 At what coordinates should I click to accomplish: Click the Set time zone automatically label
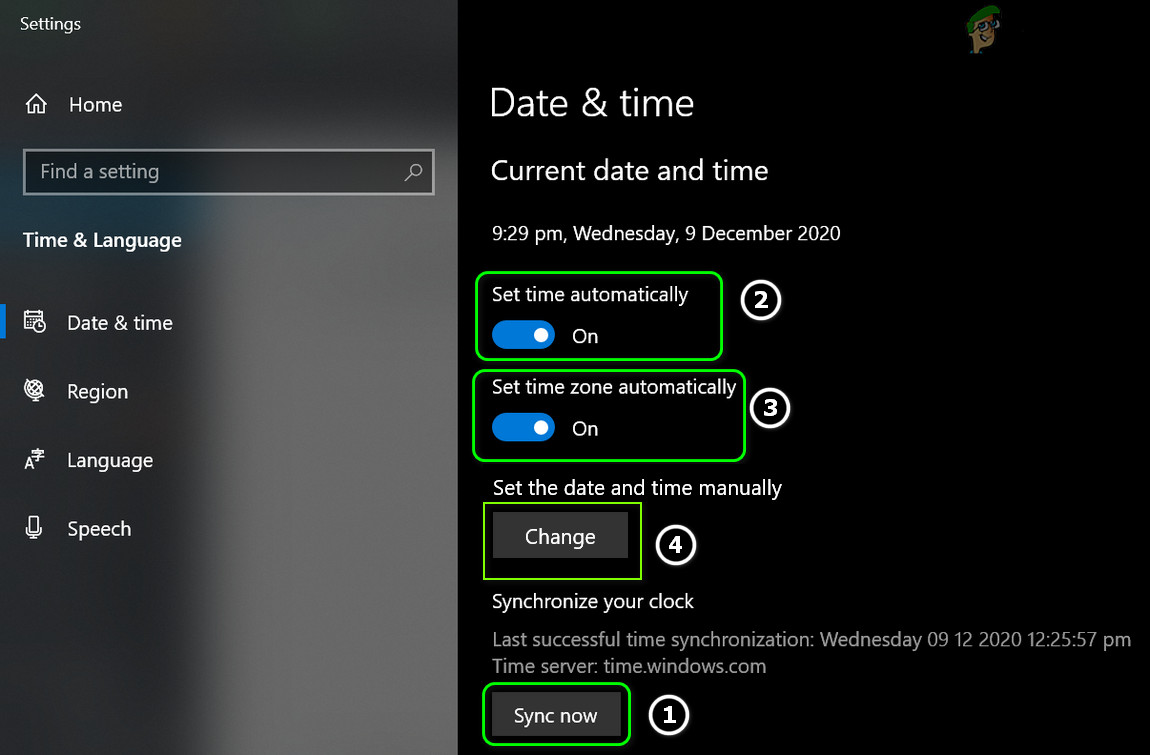(x=614, y=387)
